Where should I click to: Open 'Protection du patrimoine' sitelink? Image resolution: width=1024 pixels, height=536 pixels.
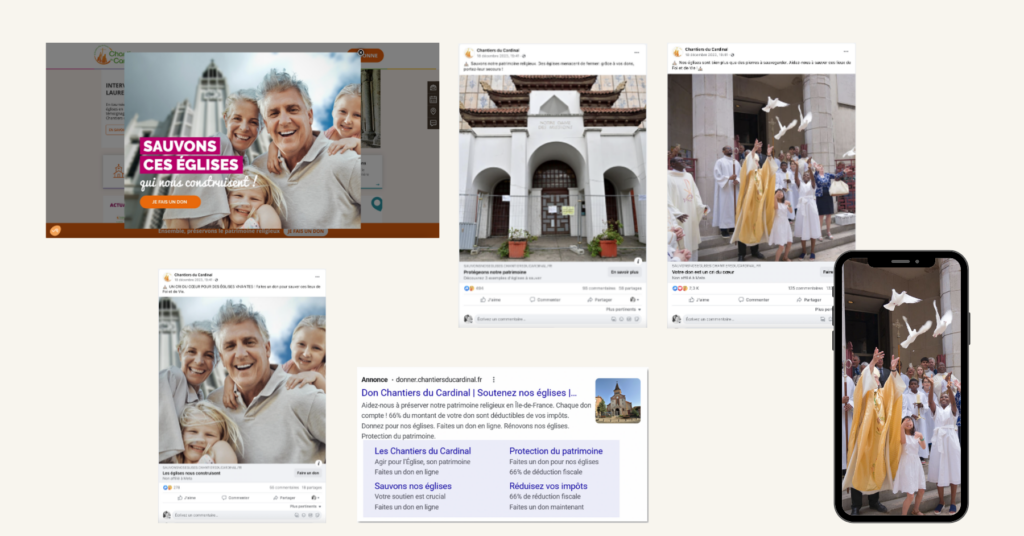click(x=556, y=451)
